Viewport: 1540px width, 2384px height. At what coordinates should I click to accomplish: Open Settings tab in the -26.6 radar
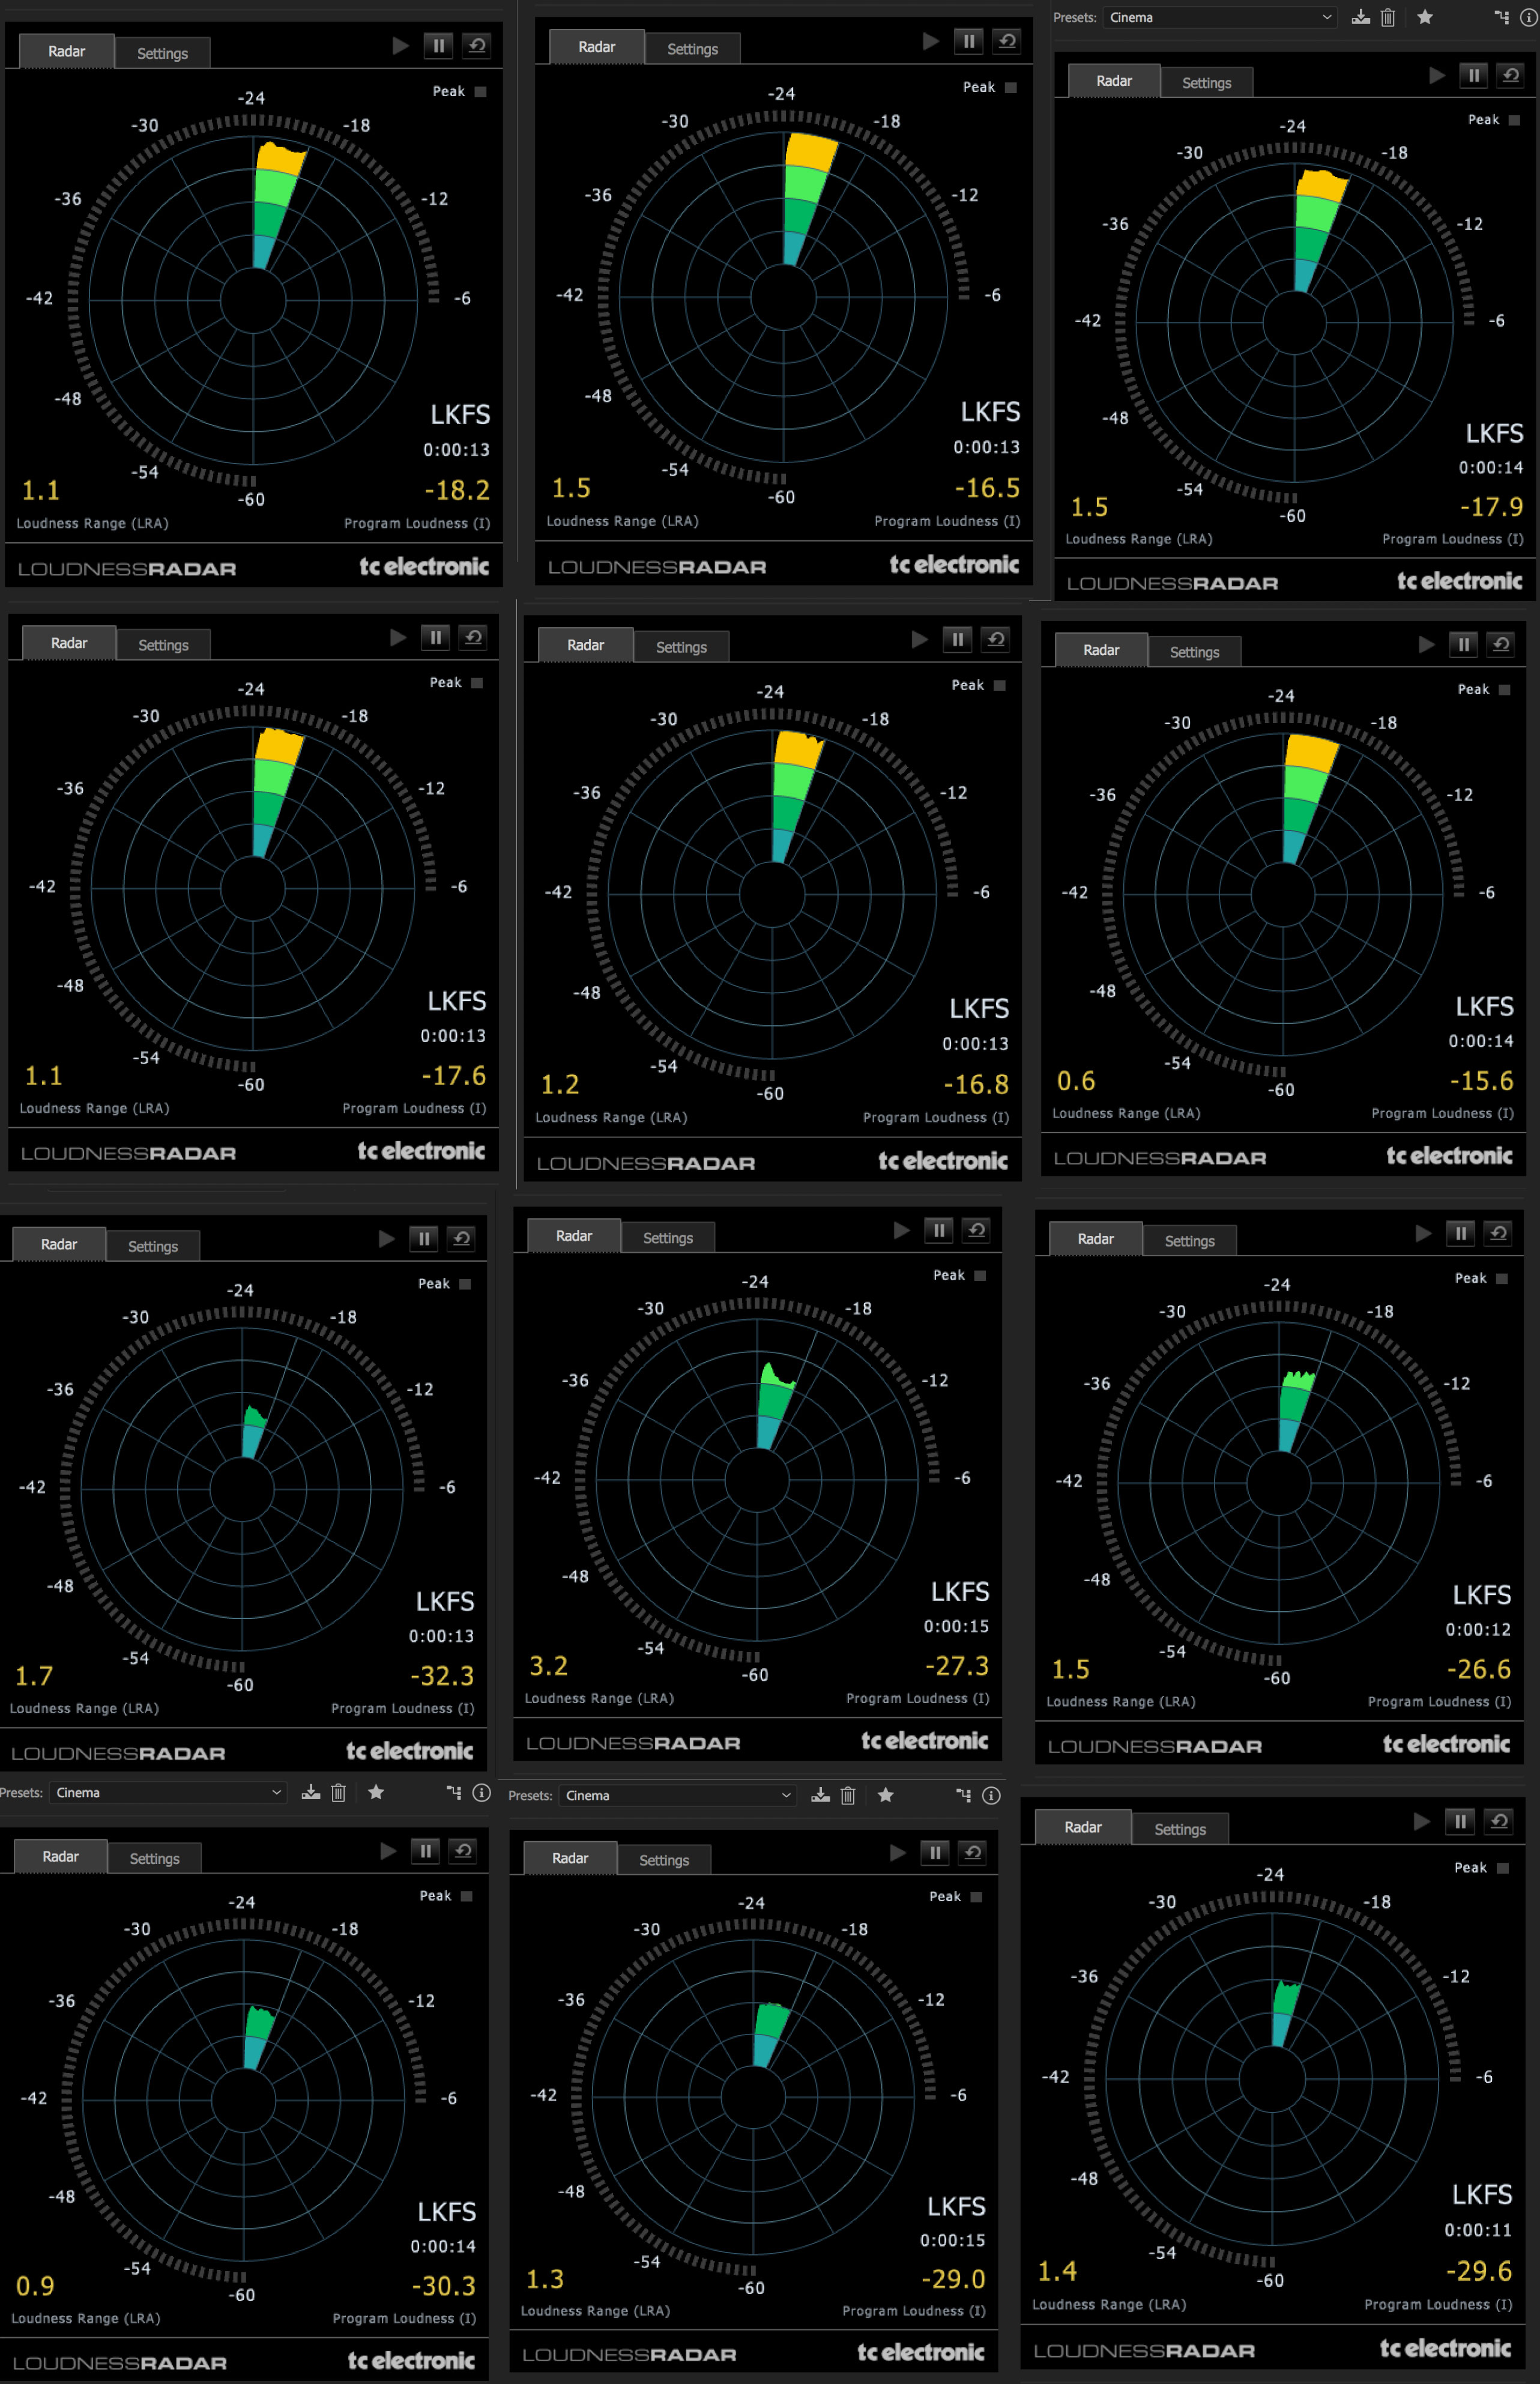1189,1241
